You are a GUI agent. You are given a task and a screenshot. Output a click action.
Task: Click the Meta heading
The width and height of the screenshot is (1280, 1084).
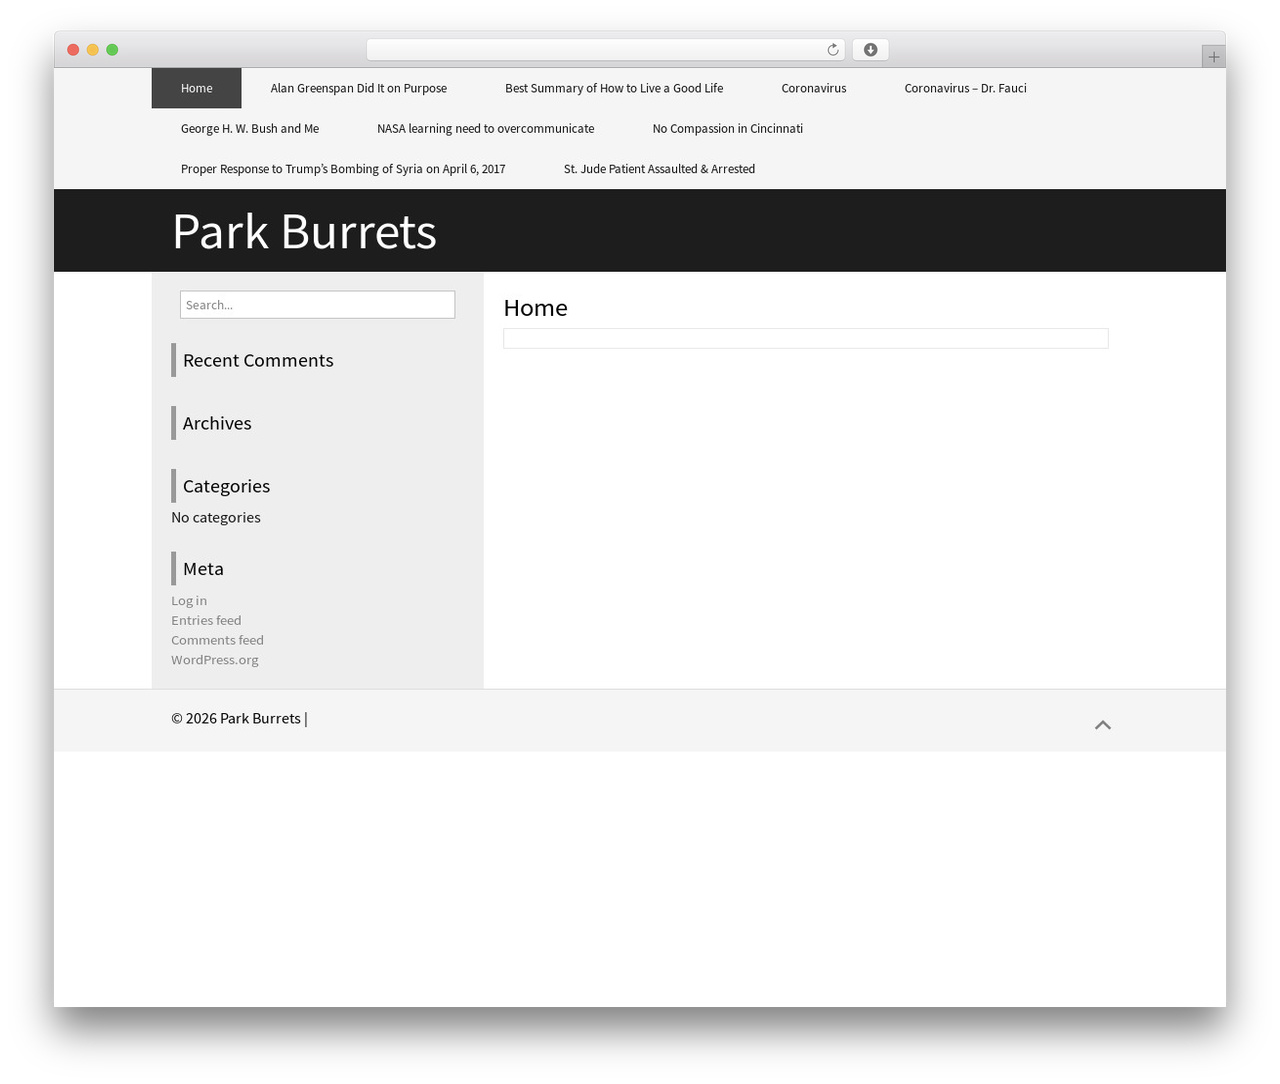tap(203, 569)
